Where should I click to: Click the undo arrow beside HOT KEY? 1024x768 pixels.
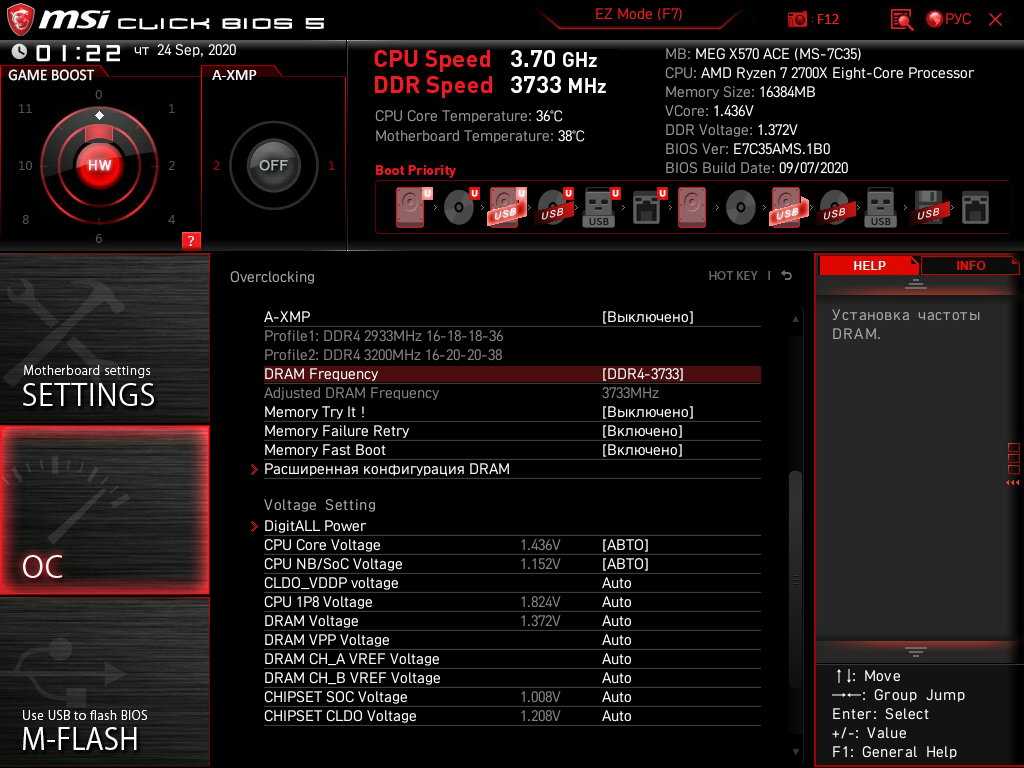[787, 276]
